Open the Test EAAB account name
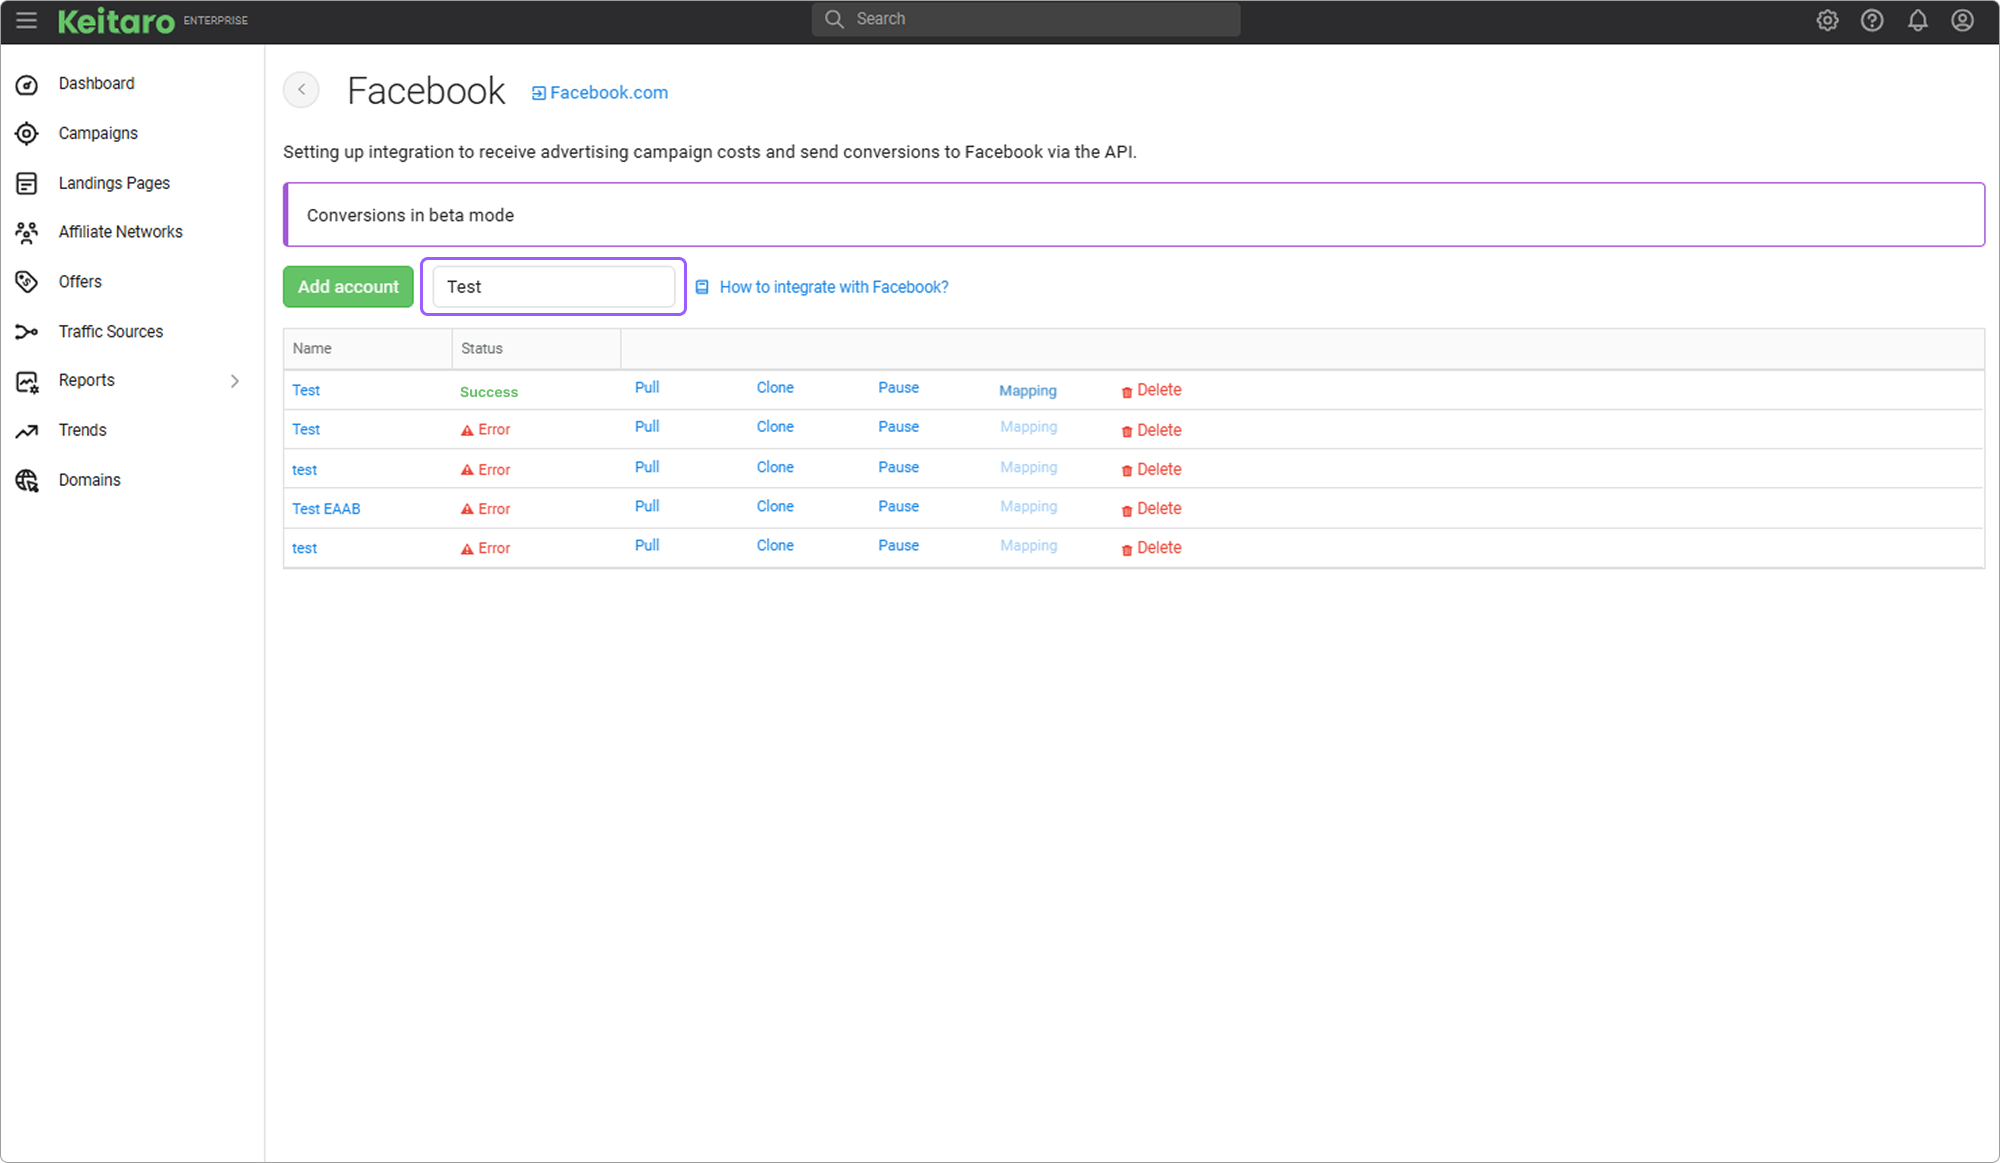The image size is (2000, 1163). [x=326, y=508]
